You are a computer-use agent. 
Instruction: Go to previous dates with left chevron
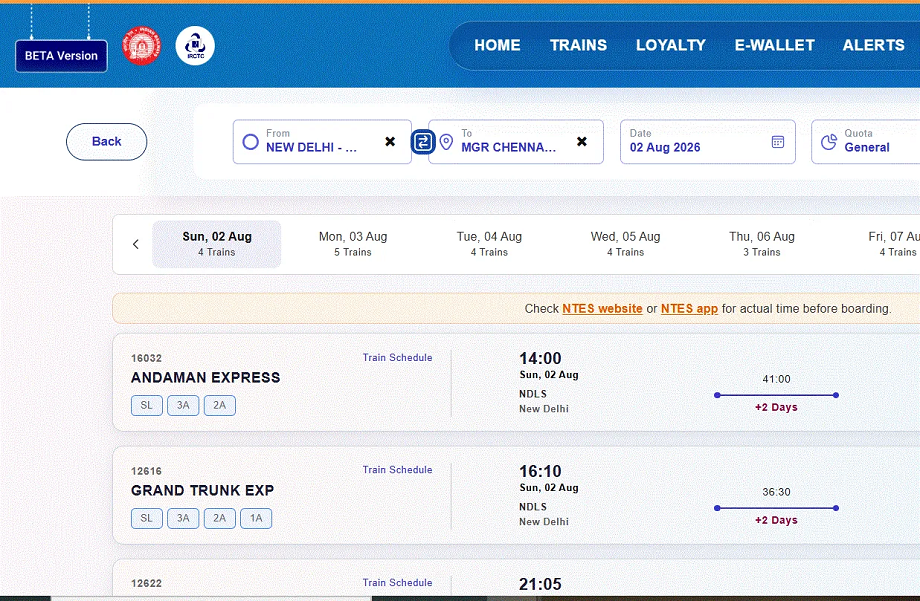(136, 244)
